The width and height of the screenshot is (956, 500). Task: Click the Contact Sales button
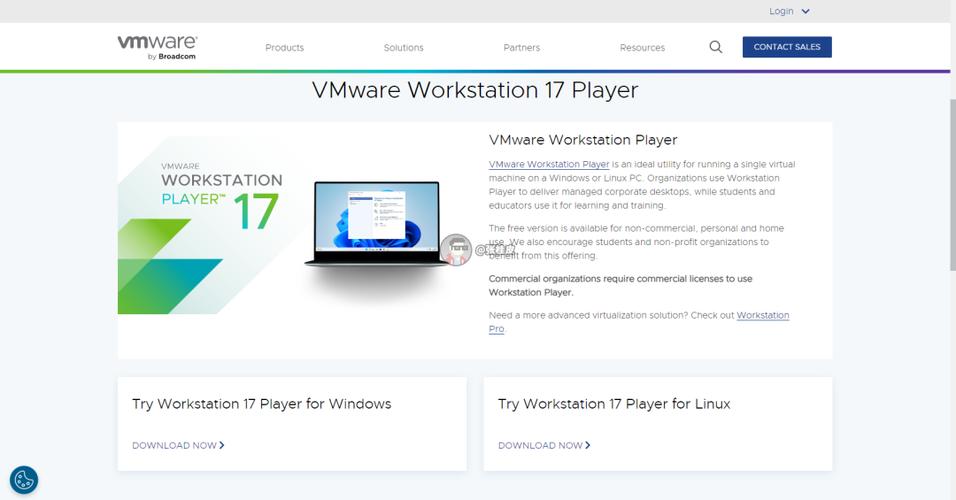pyautogui.click(x=787, y=47)
